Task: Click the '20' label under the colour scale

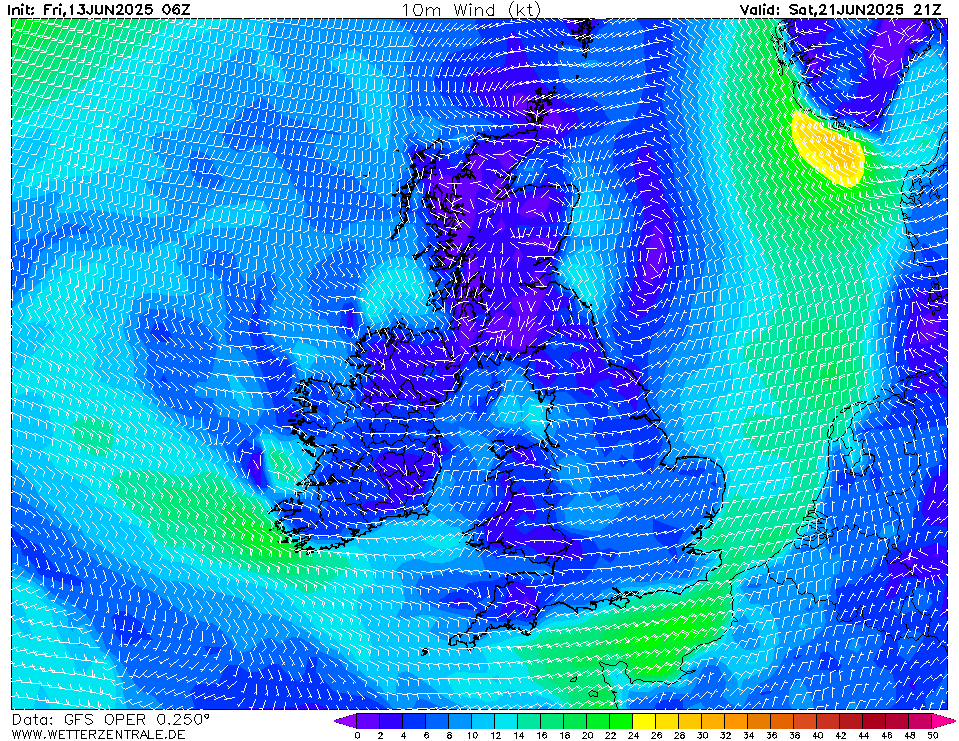Action: [x=587, y=735]
